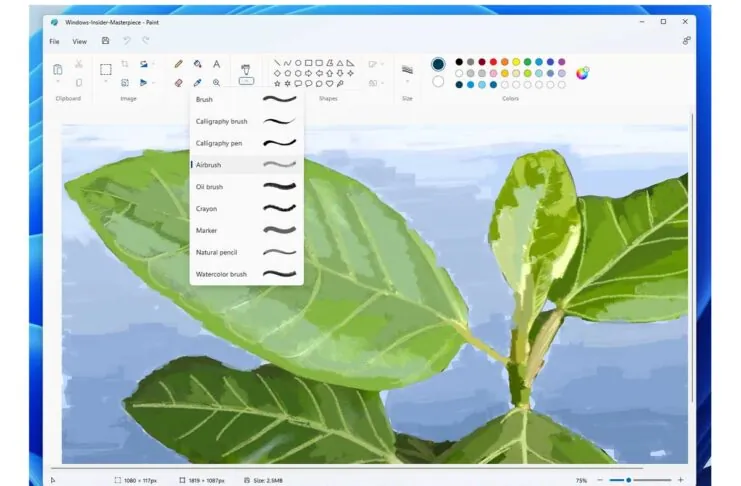Click the Undo arrow
The image size is (741, 486).
pos(127,41)
